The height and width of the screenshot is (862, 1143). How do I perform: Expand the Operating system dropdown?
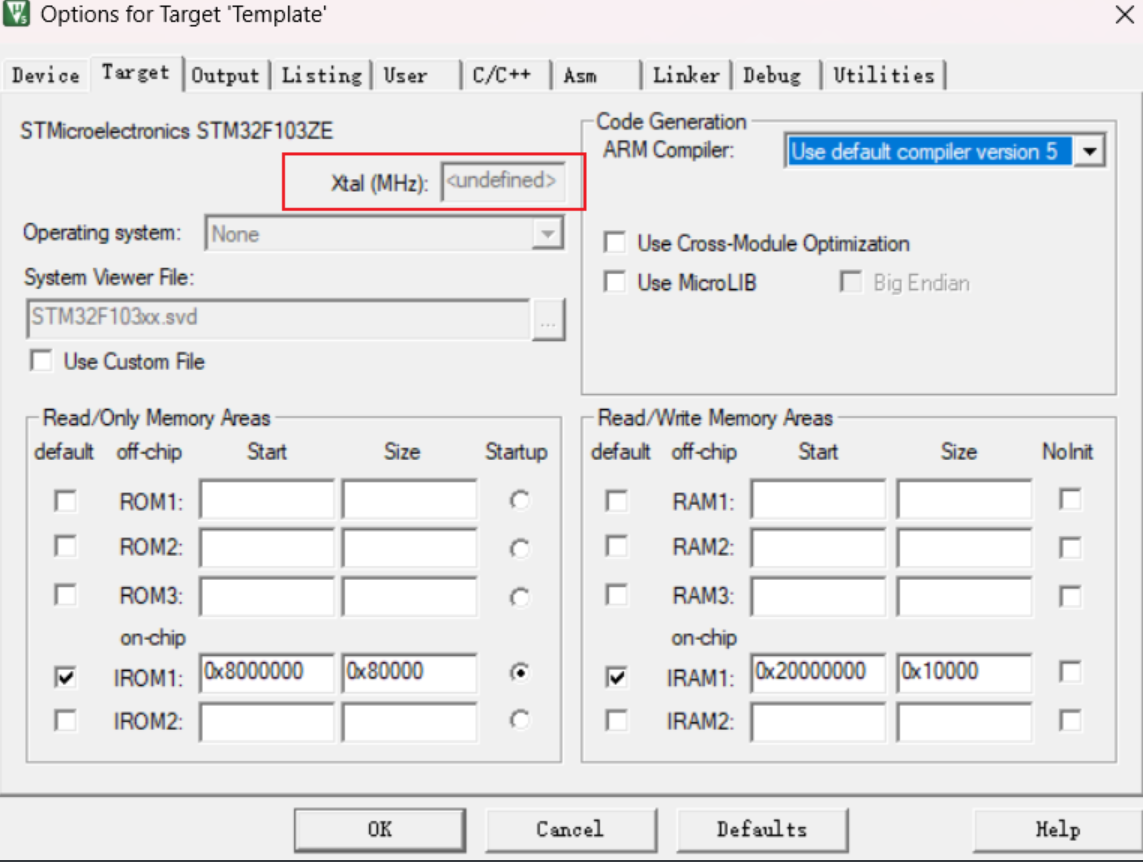[x=547, y=234]
